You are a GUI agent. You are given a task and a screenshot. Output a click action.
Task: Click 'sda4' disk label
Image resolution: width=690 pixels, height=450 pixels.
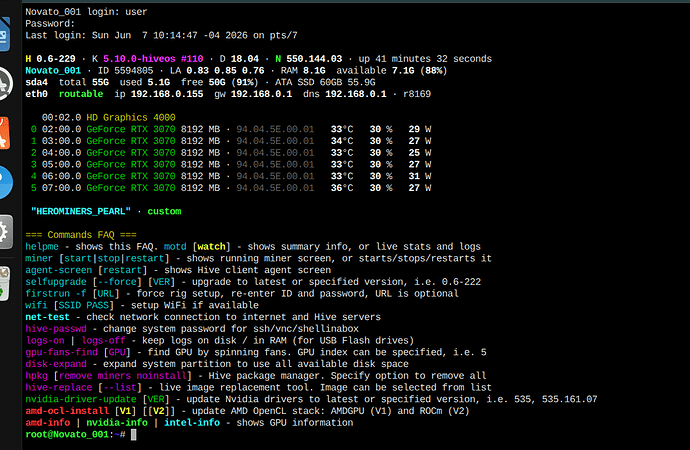pos(36,82)
